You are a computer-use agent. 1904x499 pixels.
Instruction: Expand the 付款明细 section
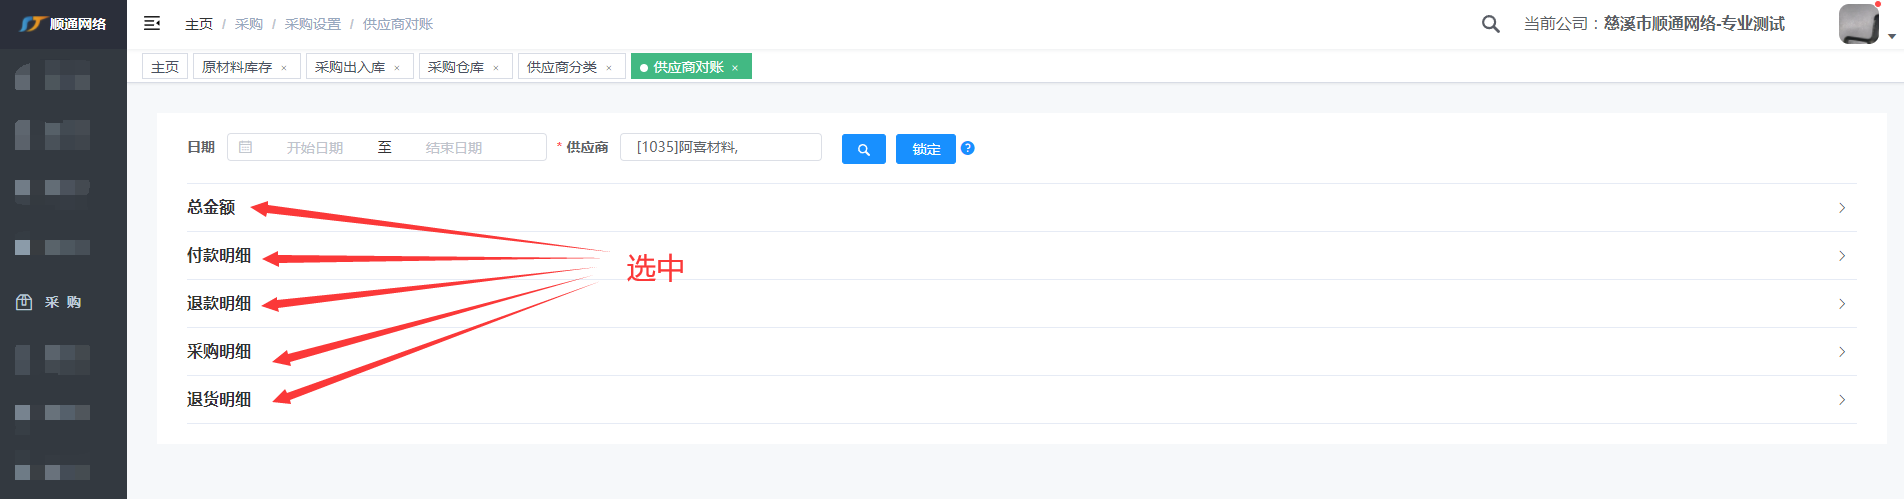1841,256
